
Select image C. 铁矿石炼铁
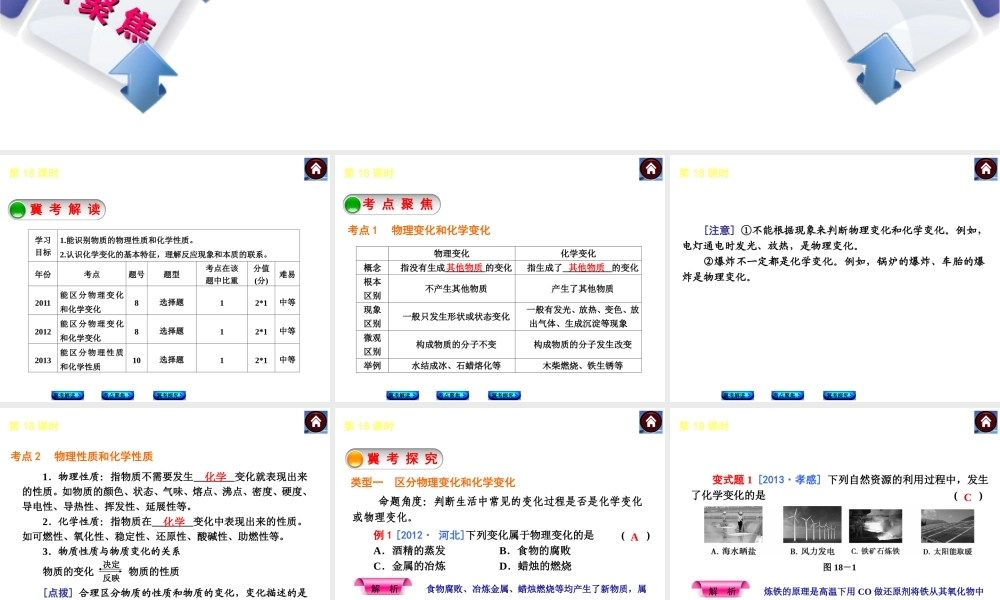pos(876,526)
